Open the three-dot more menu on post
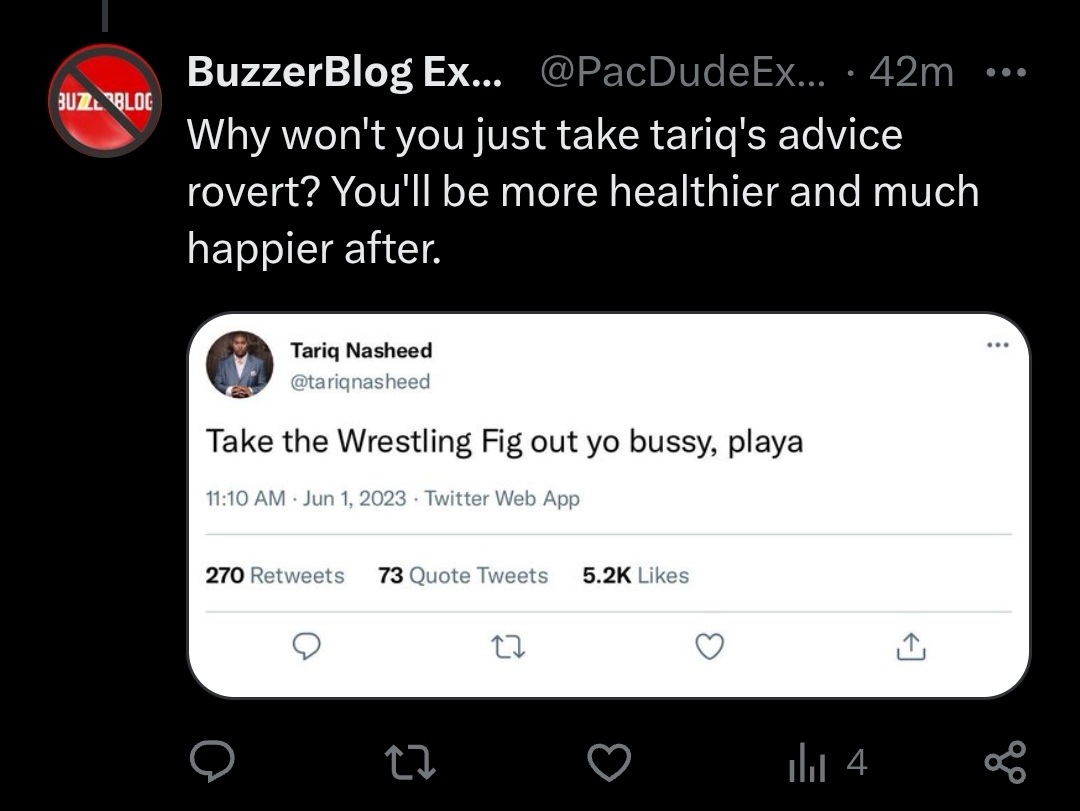 [x=1004, y=73]
